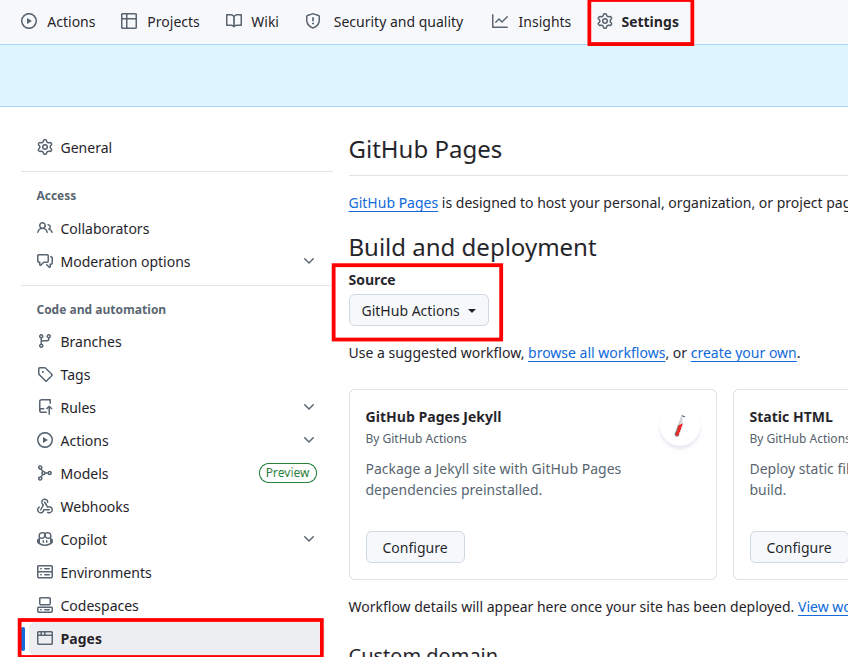Viewport: 848px width, 657px height.
Task: Click the Insights graph icon
Action: [x=500, y=22]
